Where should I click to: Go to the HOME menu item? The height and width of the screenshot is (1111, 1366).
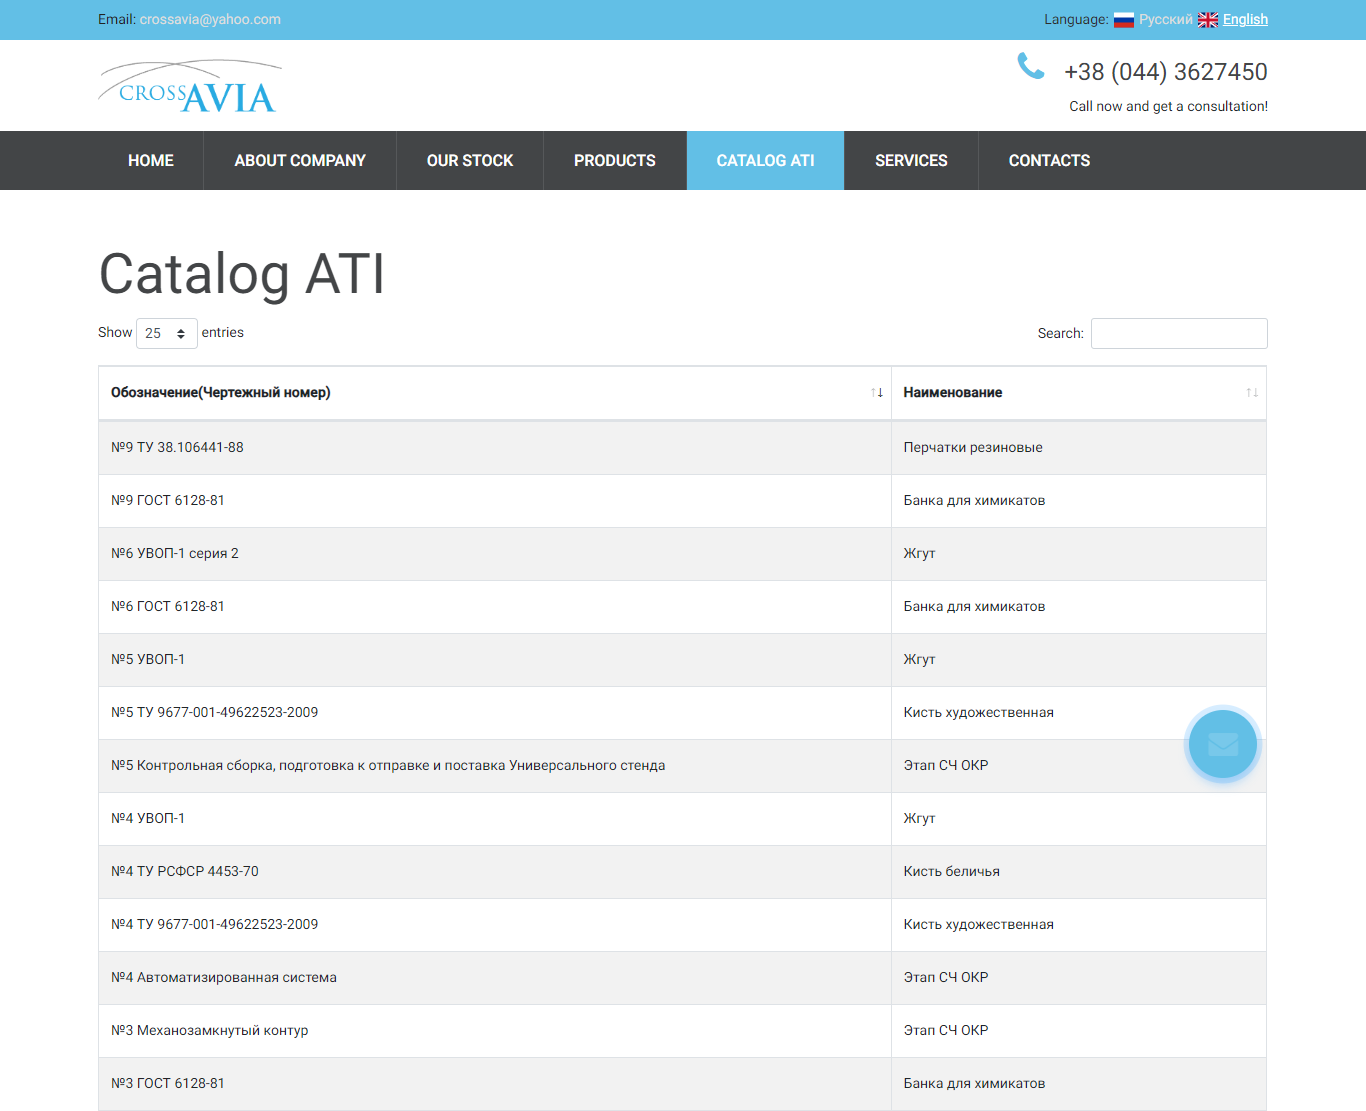coord(151,160)
